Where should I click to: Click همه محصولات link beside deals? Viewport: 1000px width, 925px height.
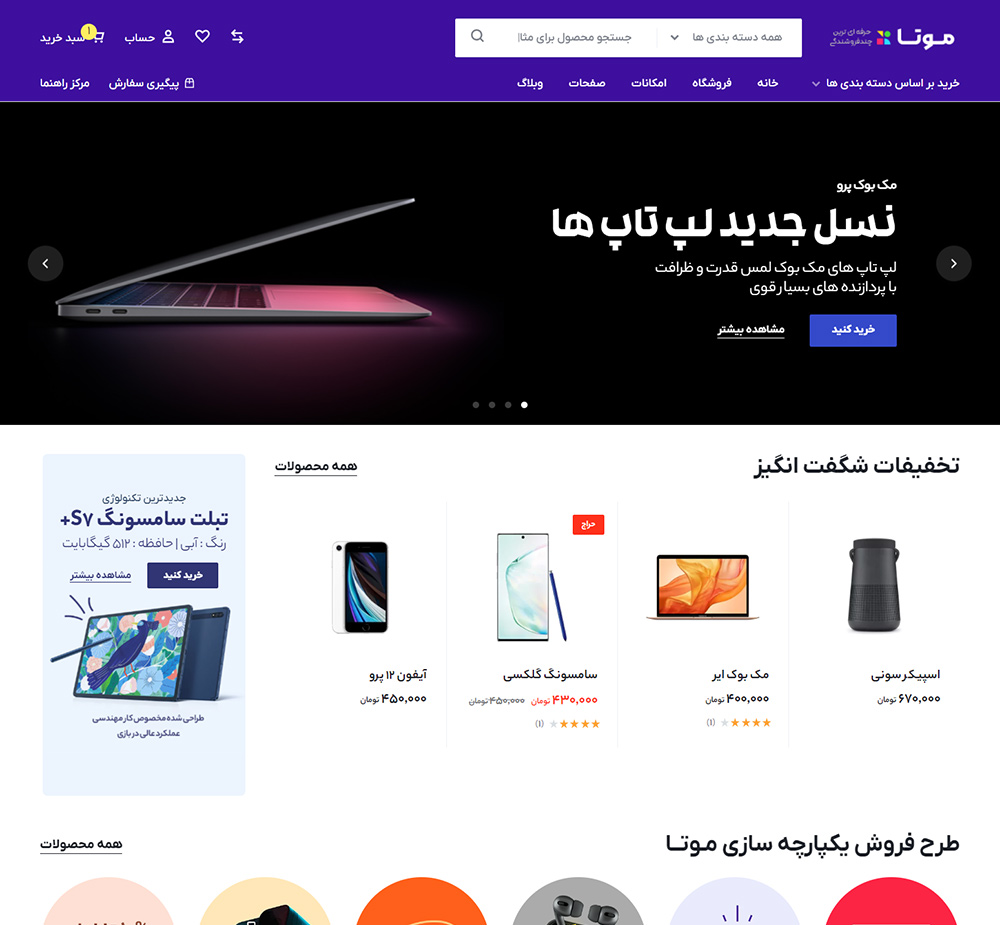316,466
